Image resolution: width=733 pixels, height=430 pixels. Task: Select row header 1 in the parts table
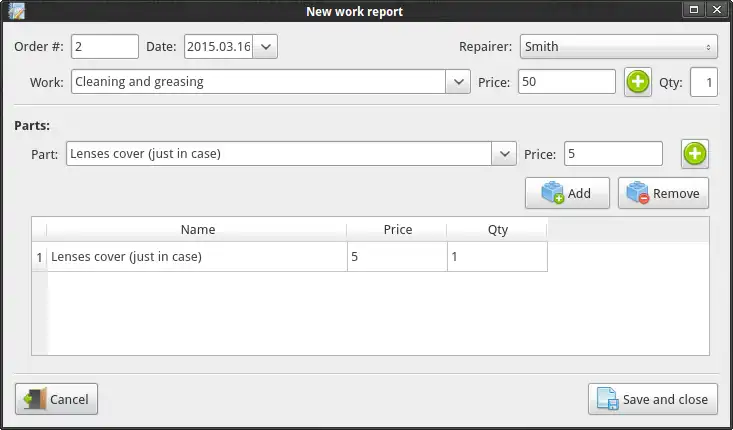tap(39, 257)
